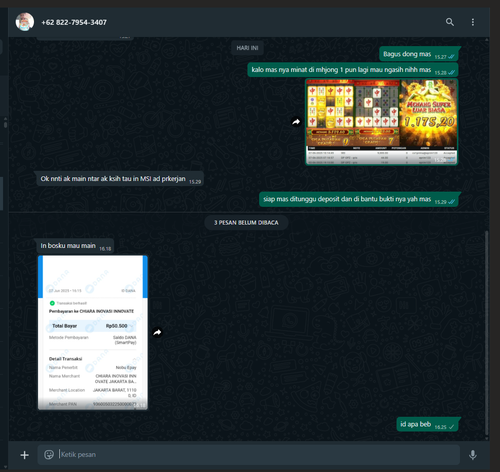The height and width of the screenshot is (472, 500).
Task: Select message 'kalo mas nya minat di mhjong'
Action: [353, 70]
